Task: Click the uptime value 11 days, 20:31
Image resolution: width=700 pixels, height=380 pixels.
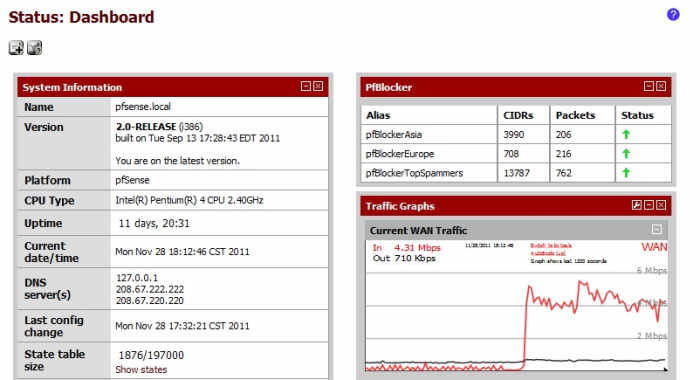Action: 154,223
